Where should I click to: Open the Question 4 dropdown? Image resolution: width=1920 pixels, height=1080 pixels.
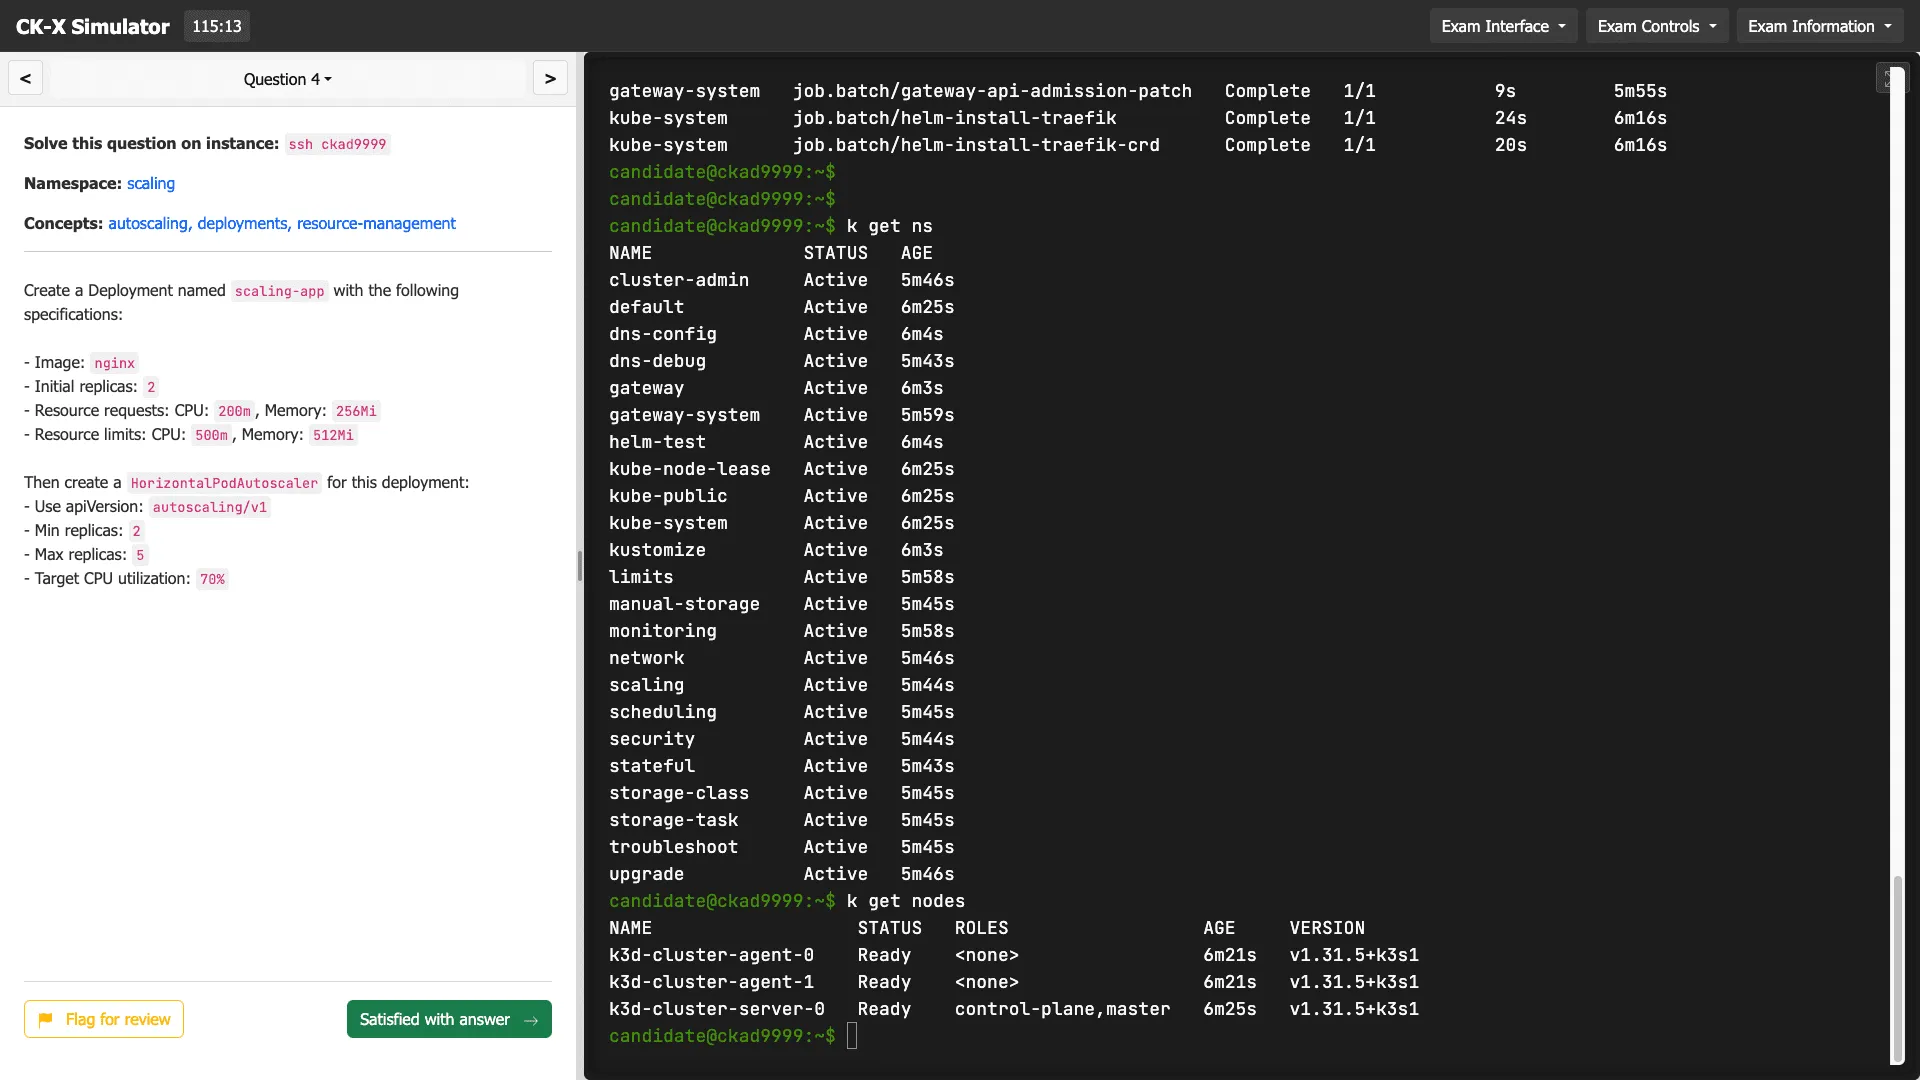(287, 79)
